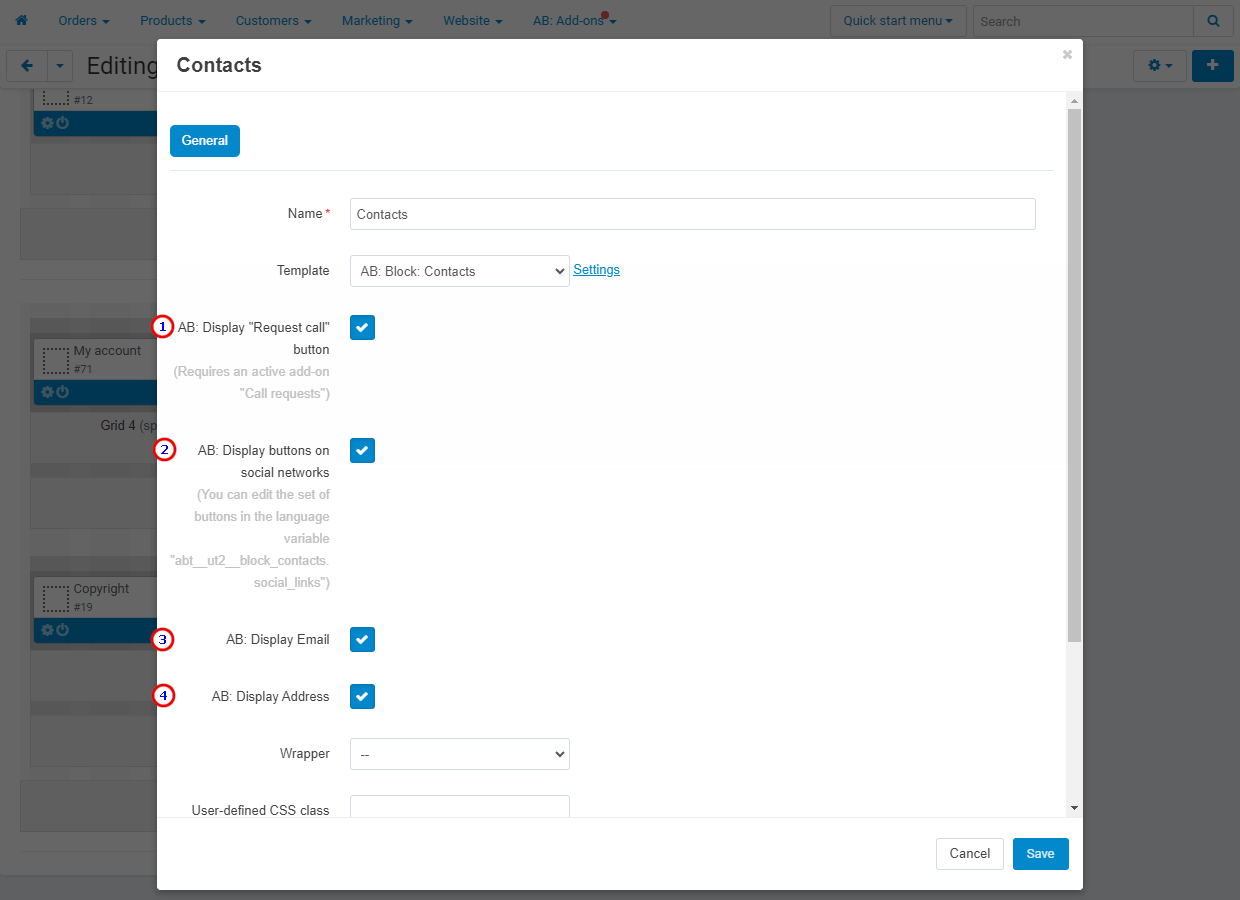Click the Settings link beside Template

[597, 270]
